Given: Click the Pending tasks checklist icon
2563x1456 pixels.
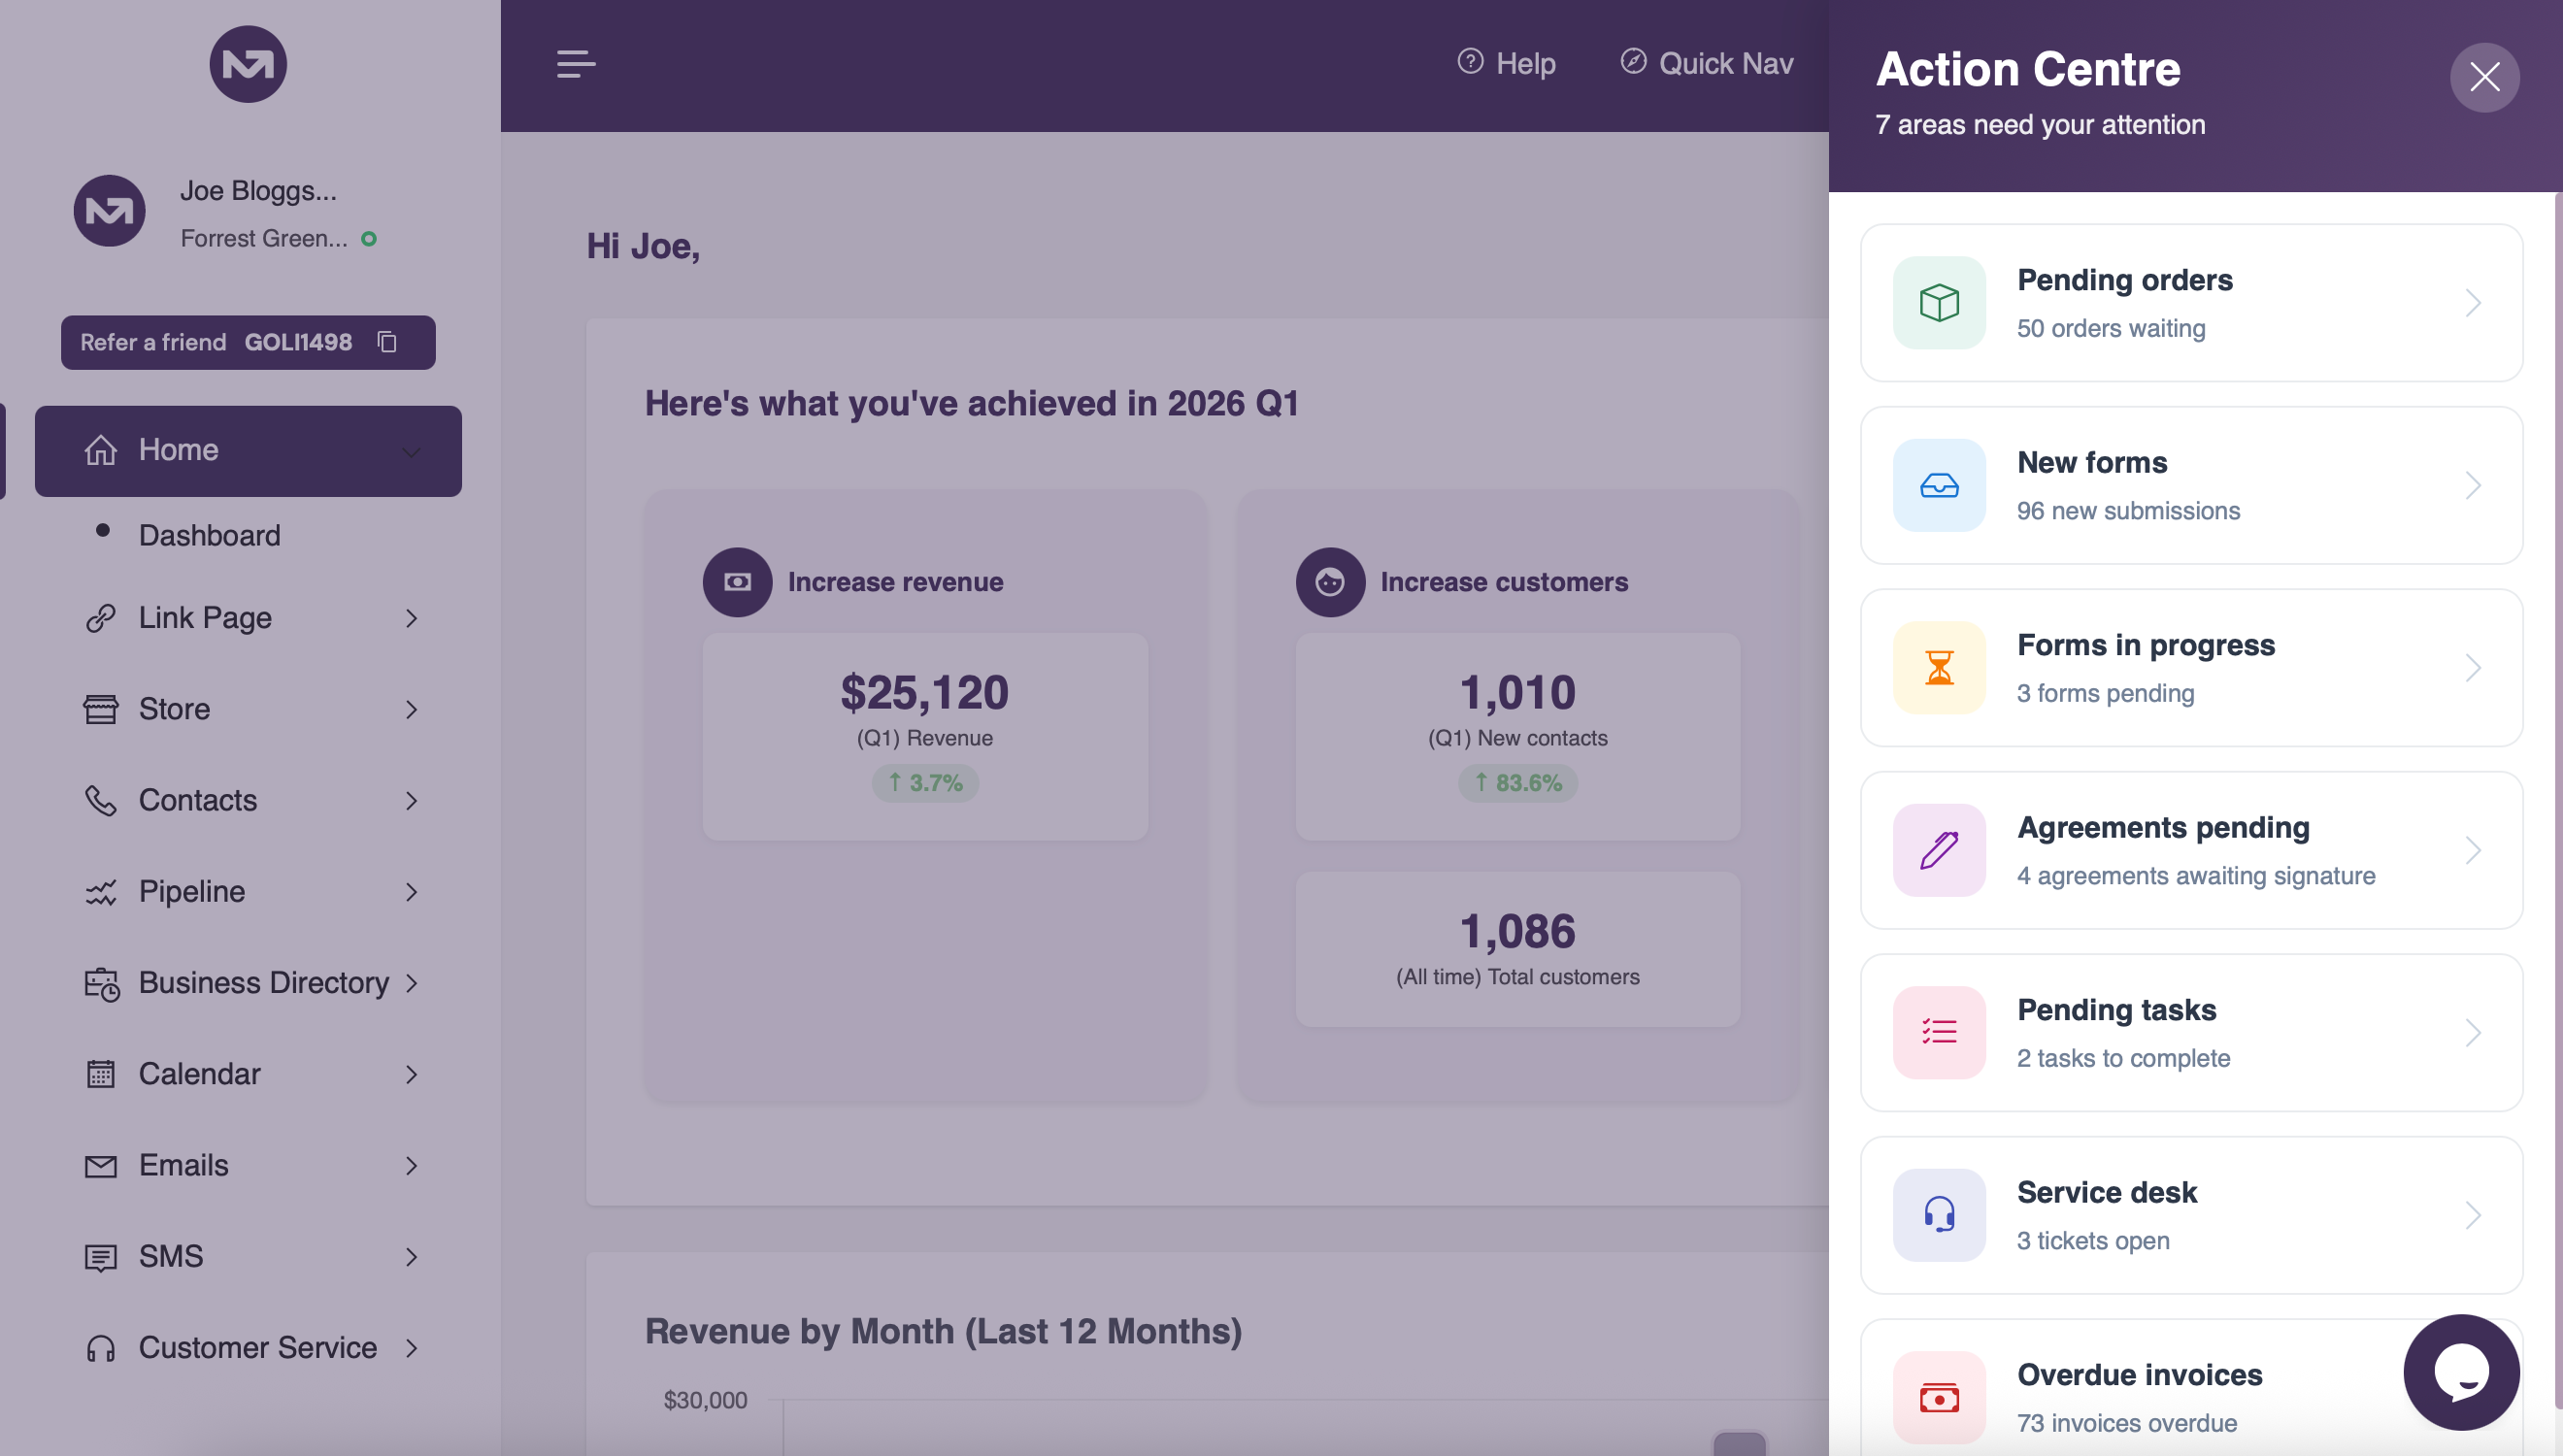Looking at the screenshot, I should [x=1938, y=1032].
